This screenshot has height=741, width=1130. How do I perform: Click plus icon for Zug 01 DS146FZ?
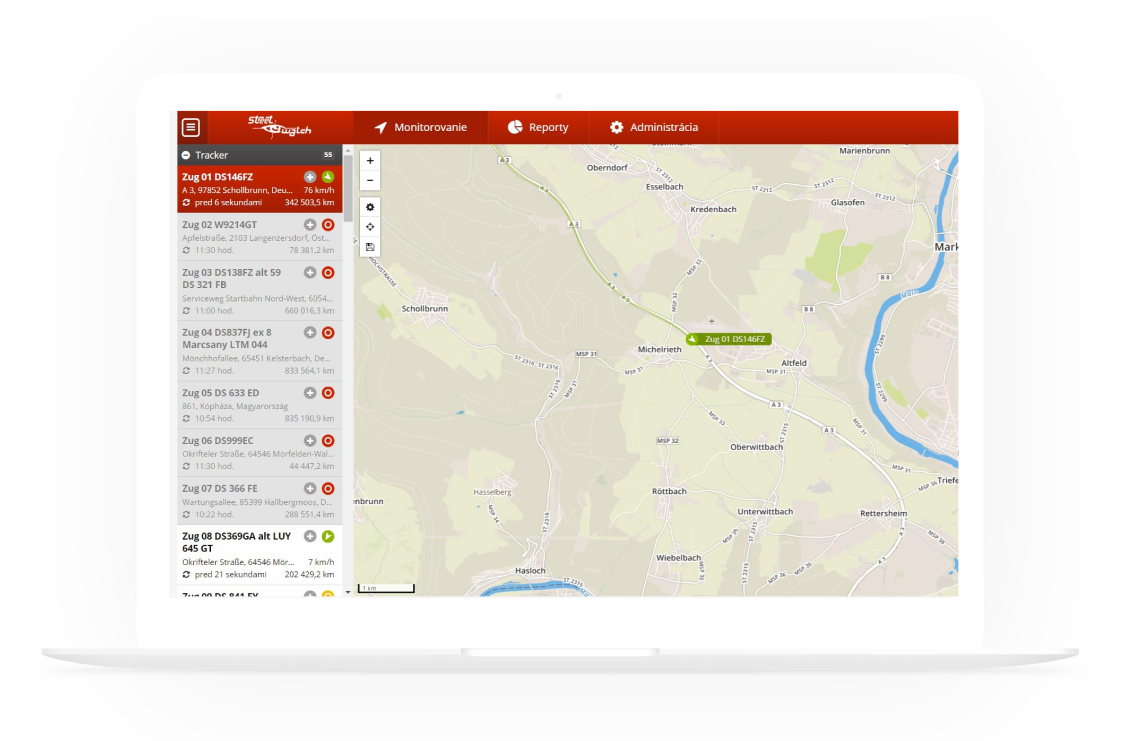coord(310,177)
